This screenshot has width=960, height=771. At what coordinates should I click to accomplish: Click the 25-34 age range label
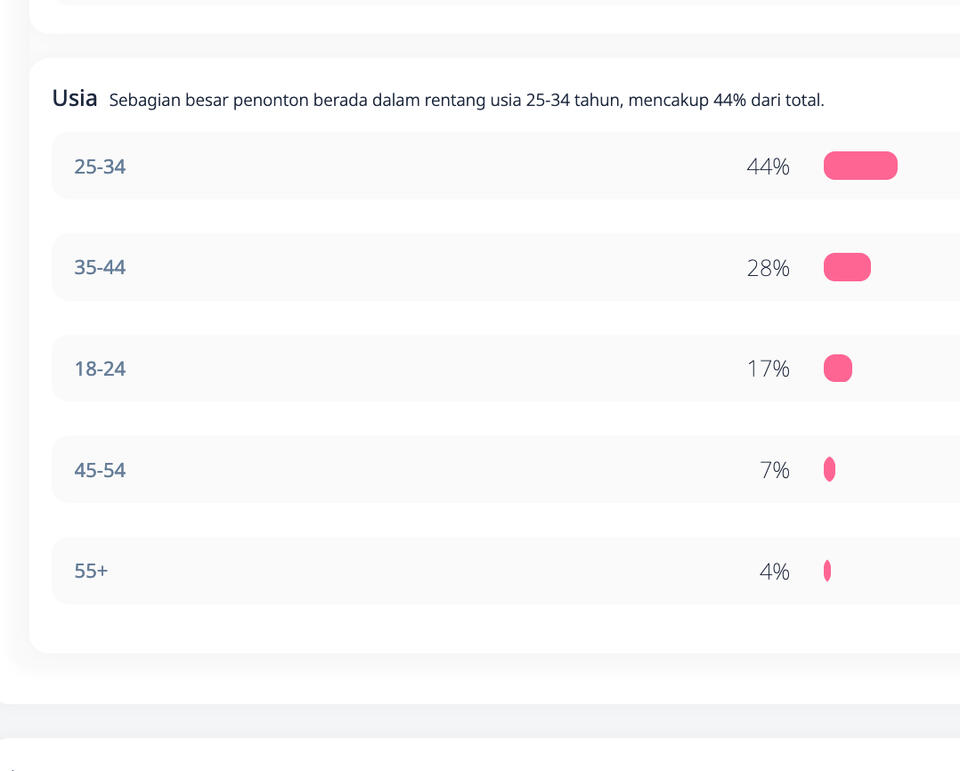(x=100, y=167)
